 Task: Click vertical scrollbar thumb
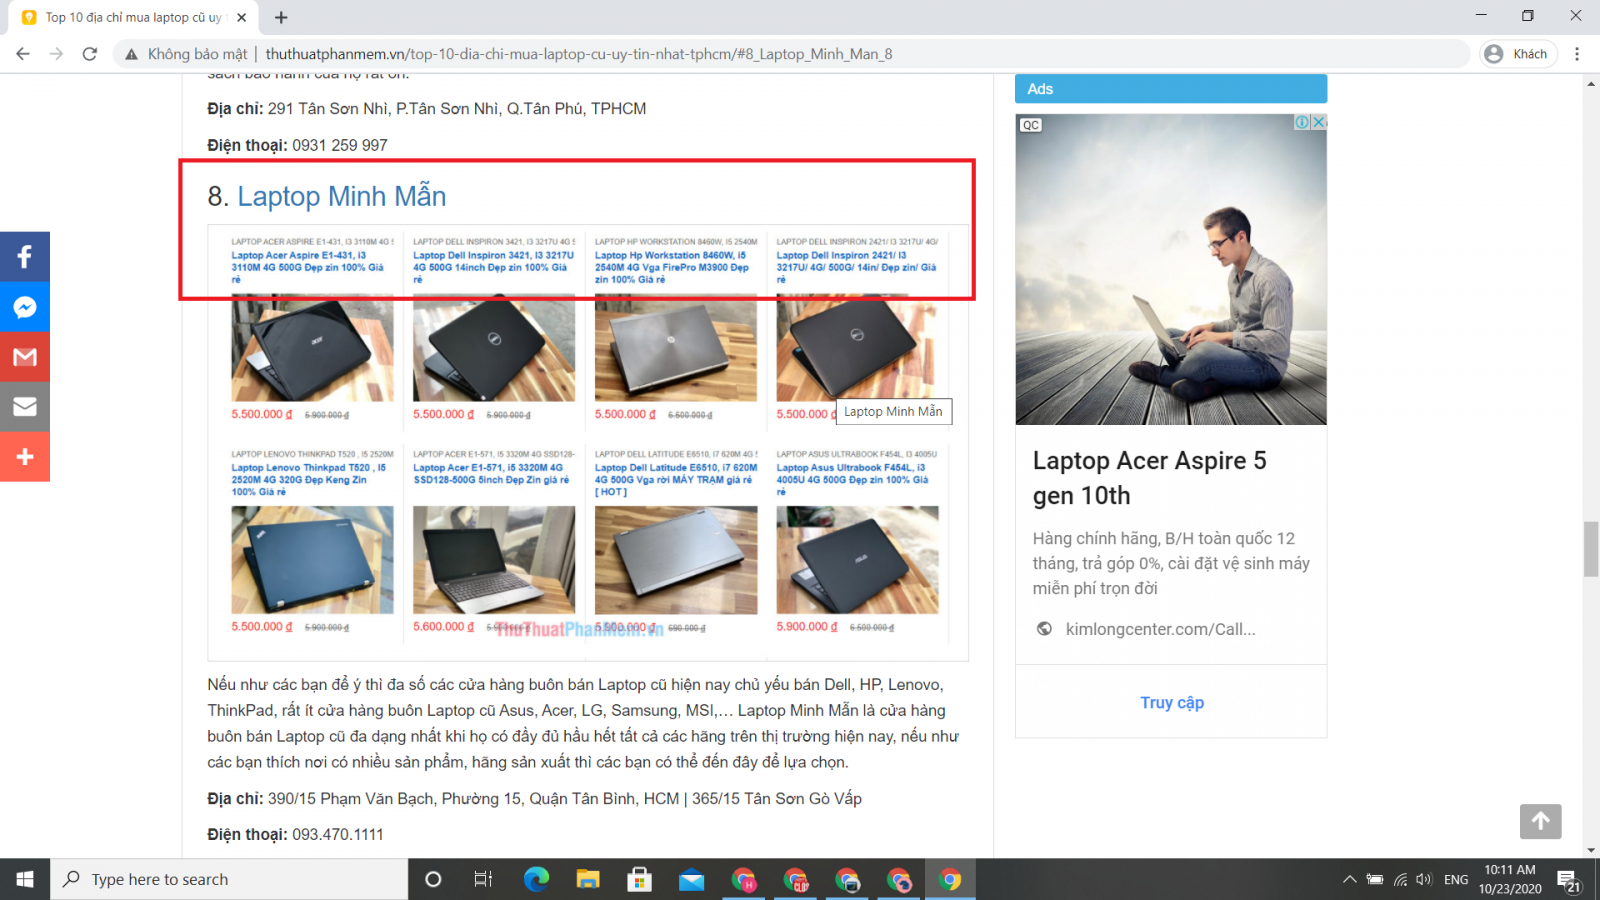click(x=1591, y=549)
